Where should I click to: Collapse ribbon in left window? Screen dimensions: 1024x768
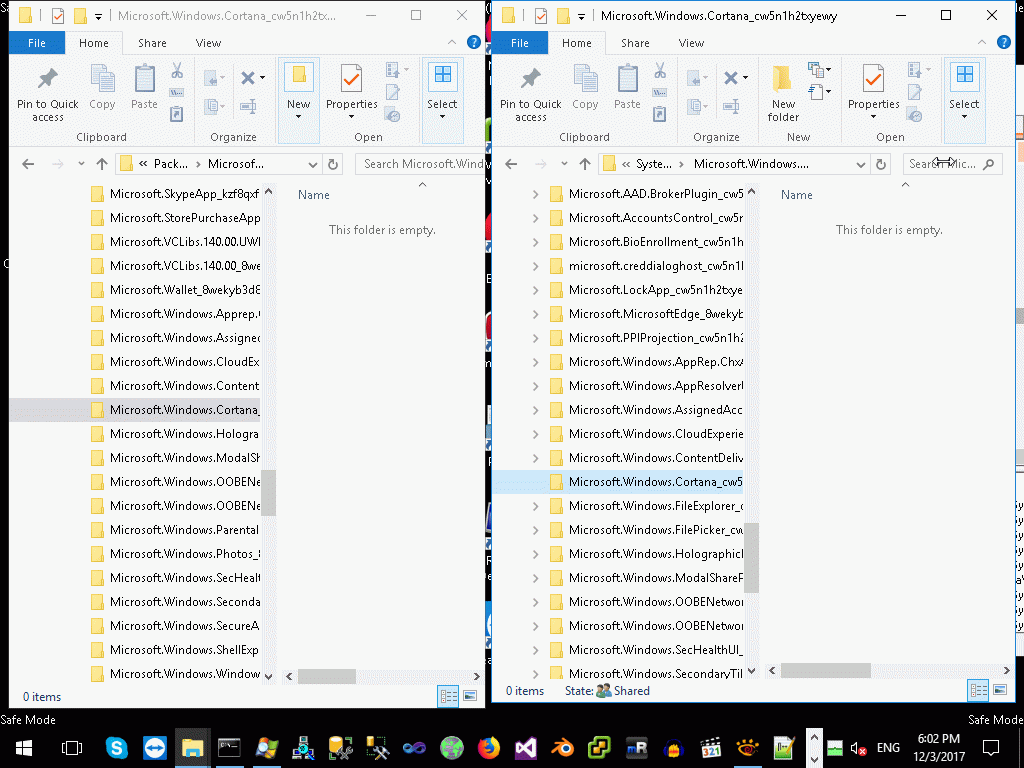click(x=452, y=42)
